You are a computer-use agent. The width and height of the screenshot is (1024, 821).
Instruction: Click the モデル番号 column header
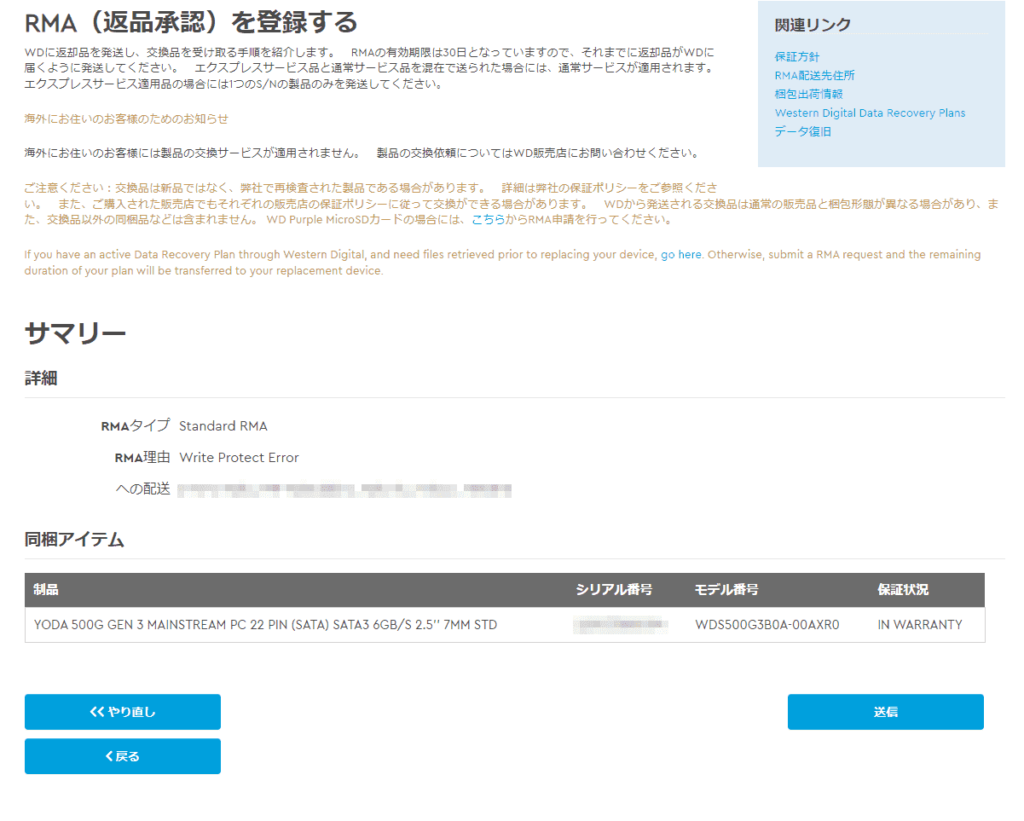click(726, 590)
